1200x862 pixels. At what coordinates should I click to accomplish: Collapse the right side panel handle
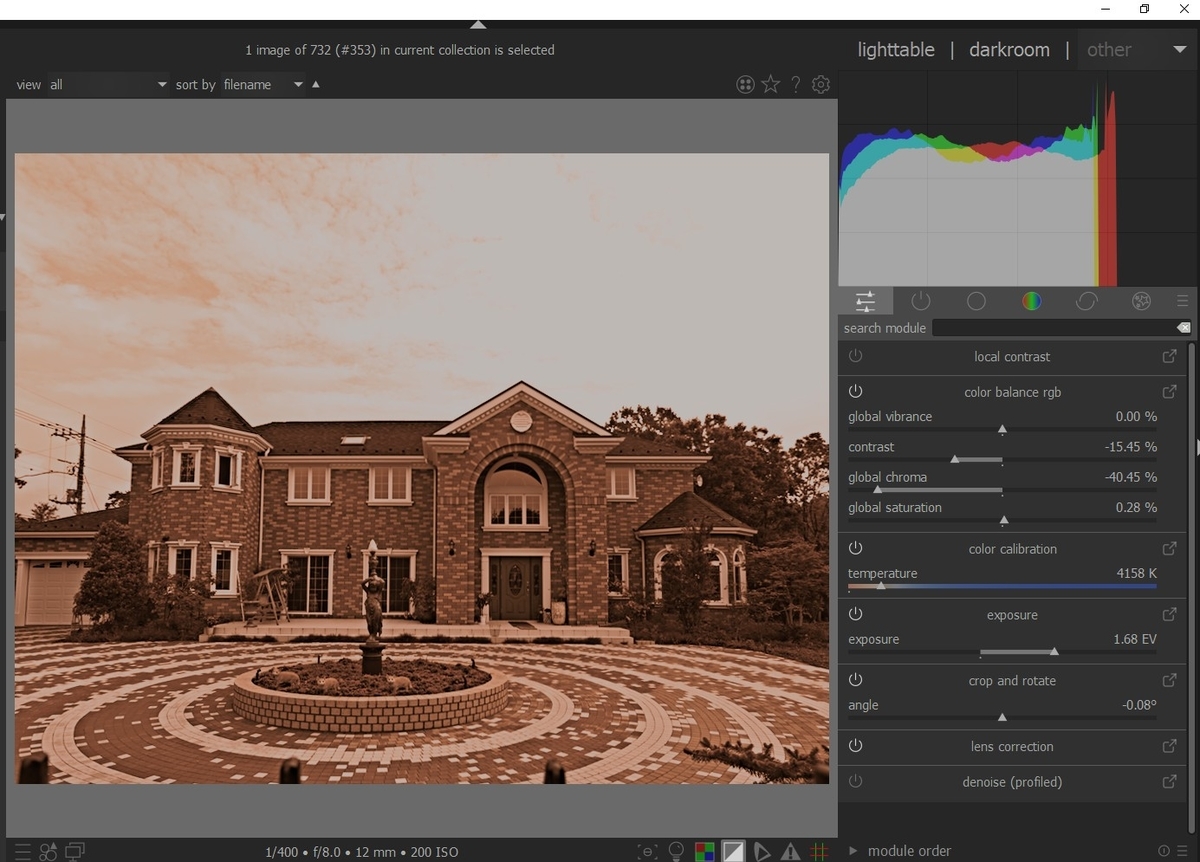pyautogui.click(x=1197, y=446)
